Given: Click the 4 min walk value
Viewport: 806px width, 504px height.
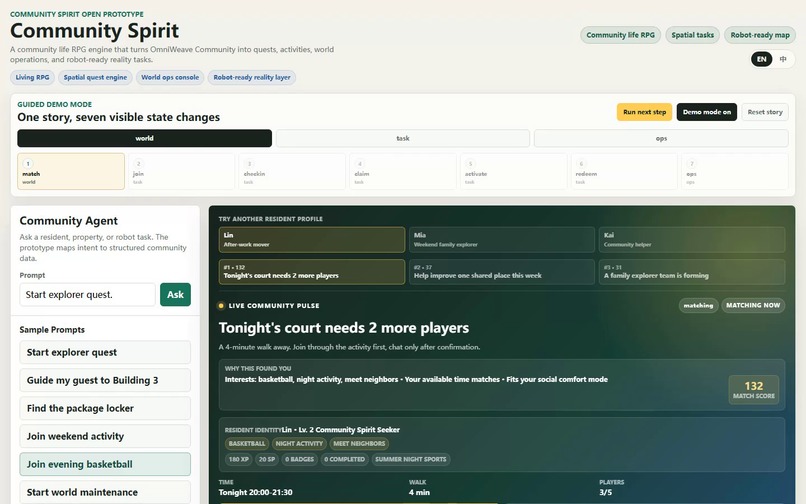Looking at the screenshot, I should click(x=419, y=492).
